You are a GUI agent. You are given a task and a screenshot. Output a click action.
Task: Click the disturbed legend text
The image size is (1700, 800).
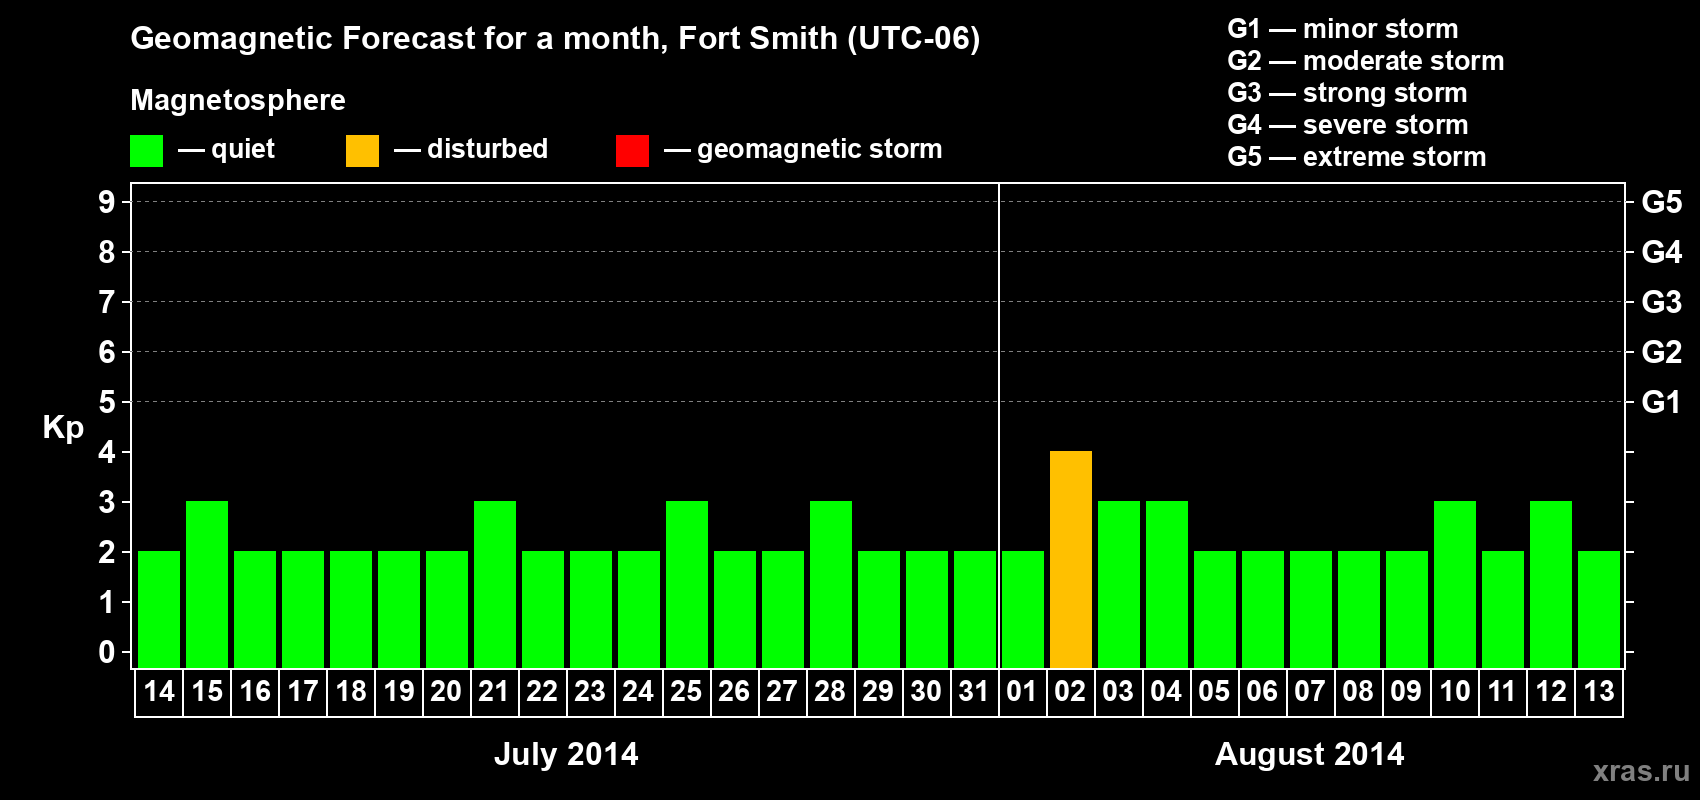487,149
